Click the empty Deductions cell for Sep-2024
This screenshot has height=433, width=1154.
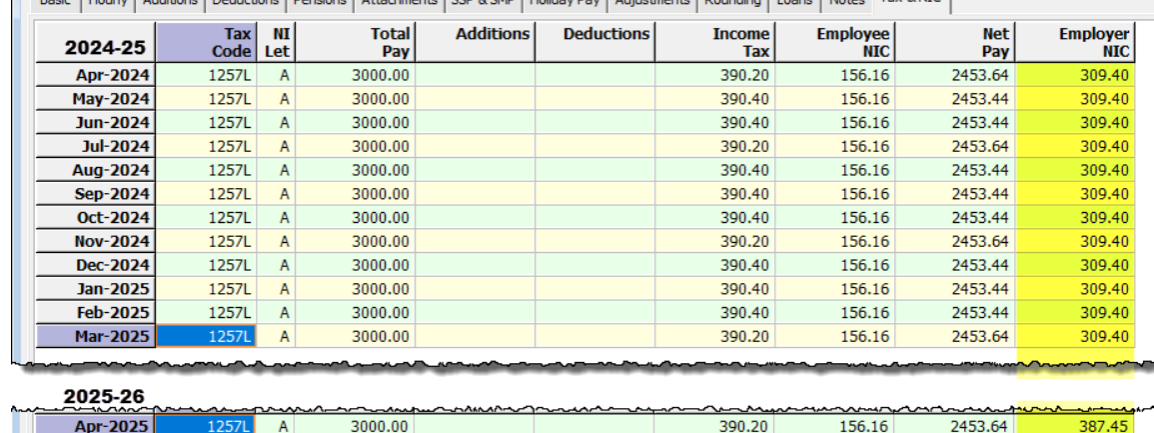click(x=595, y=194)
